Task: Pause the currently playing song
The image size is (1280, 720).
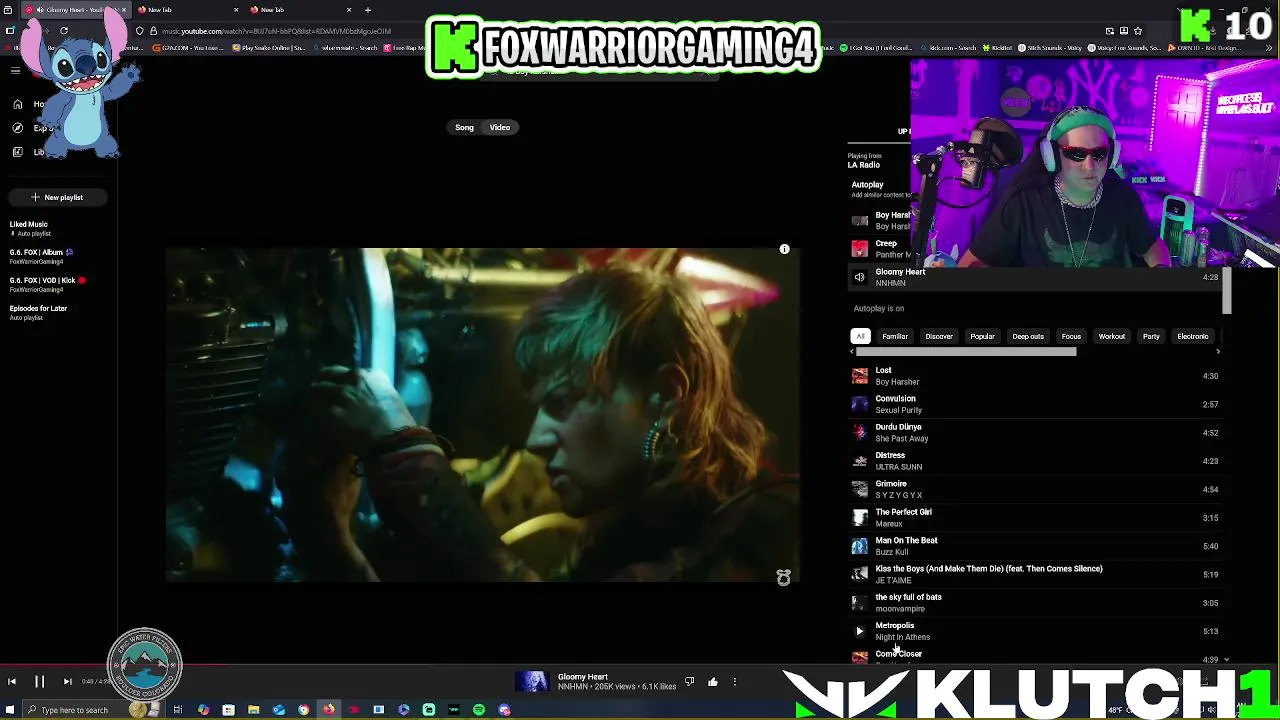Action: coord(39,682)
